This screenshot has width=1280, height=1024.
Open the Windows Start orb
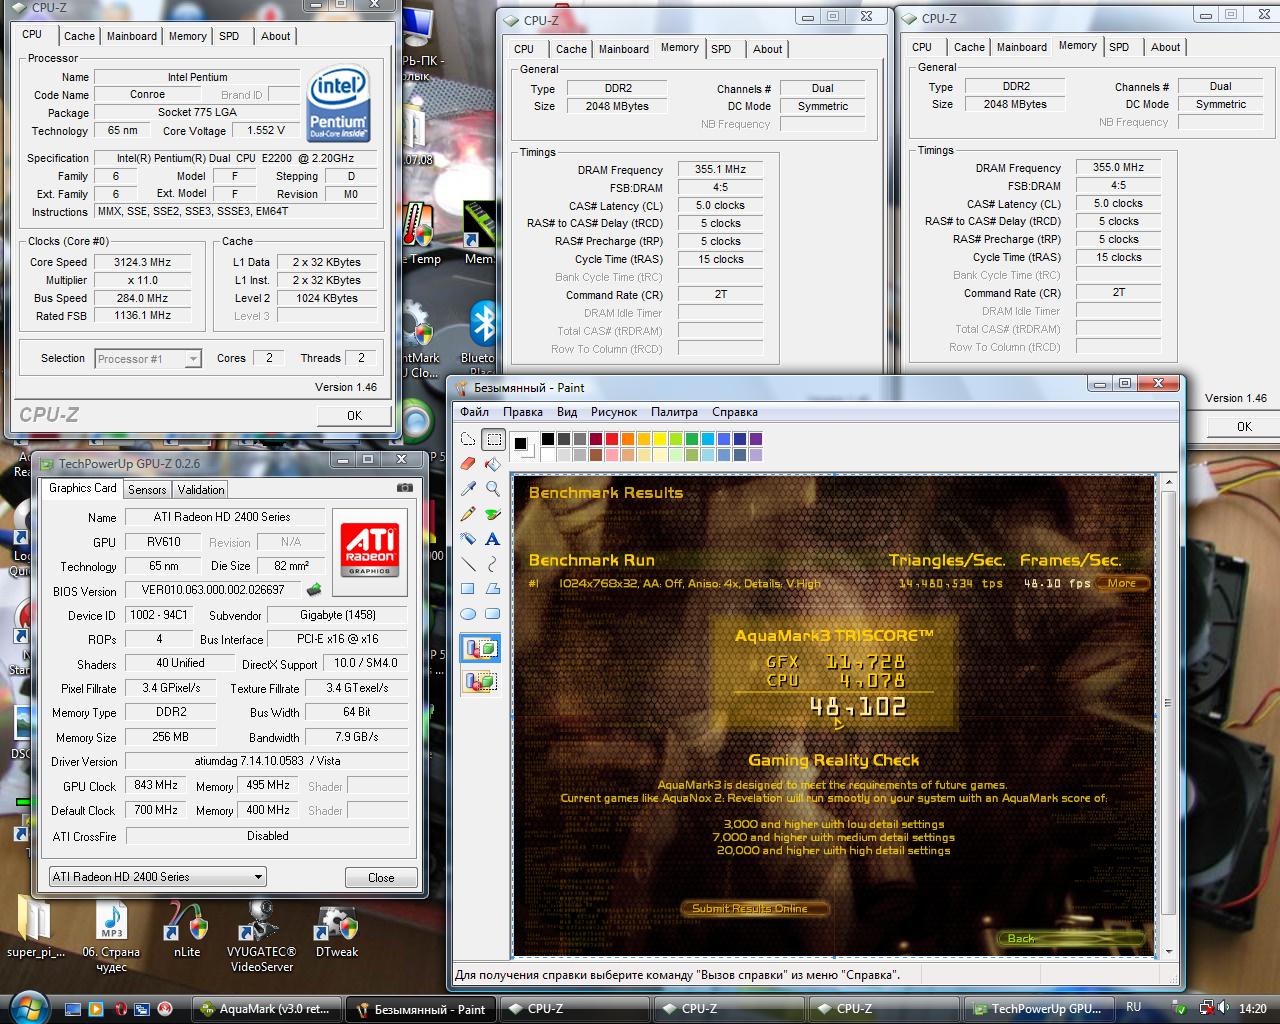point(27,1006)
